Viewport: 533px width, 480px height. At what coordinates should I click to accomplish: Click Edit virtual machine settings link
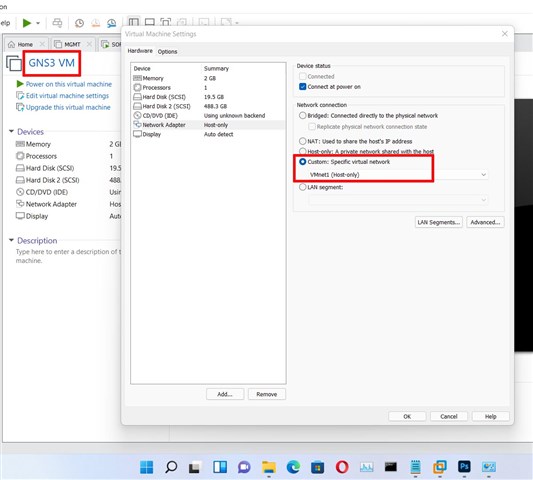[67, 96]
